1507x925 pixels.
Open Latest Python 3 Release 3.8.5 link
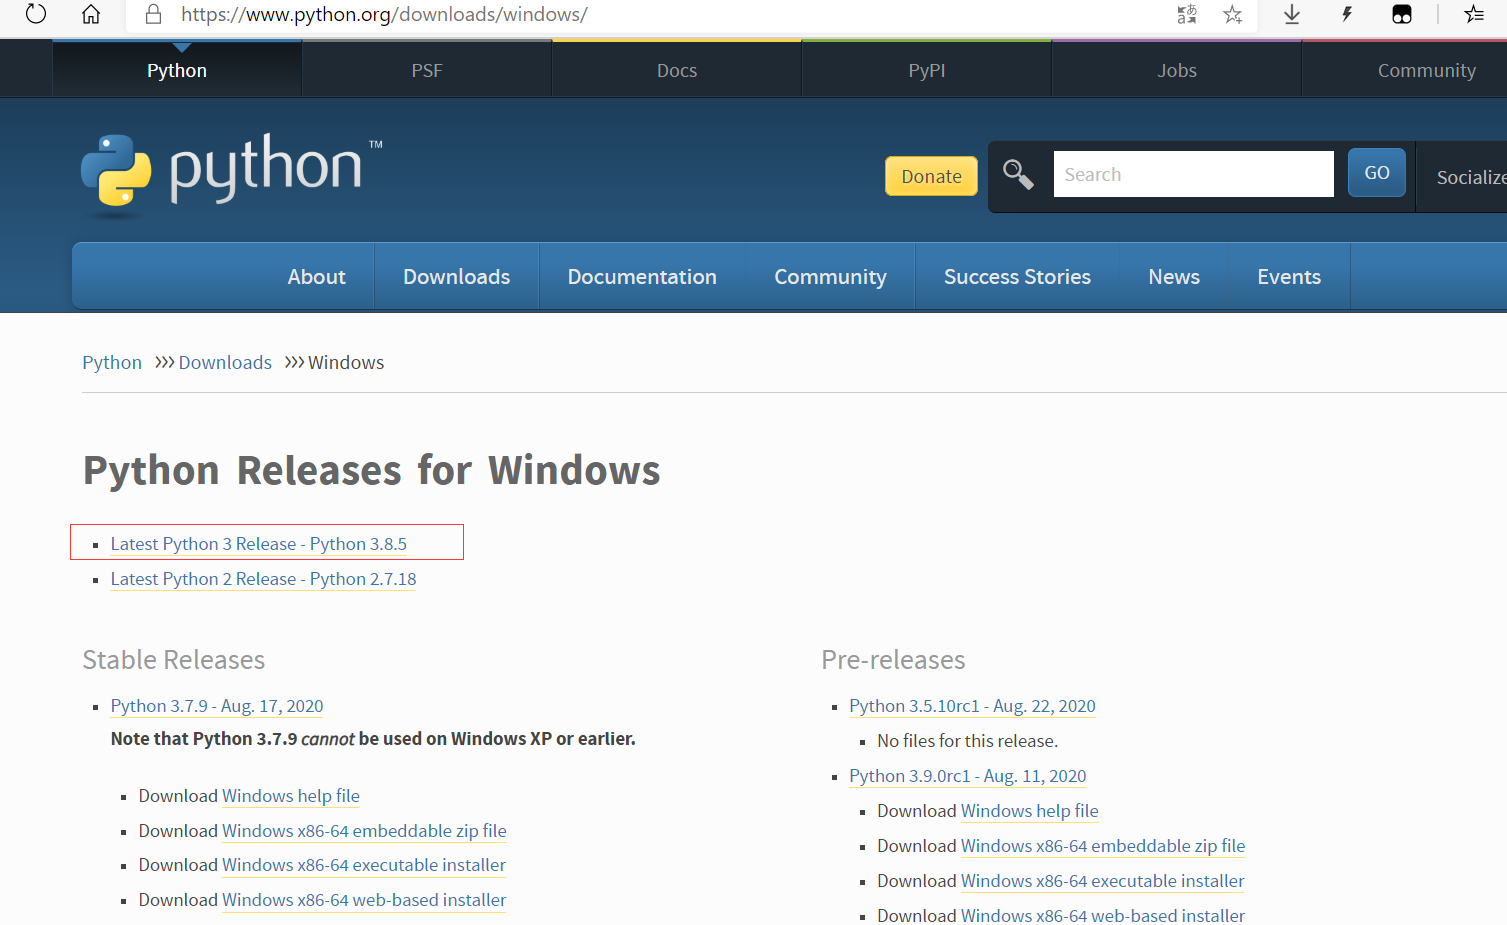259,544
